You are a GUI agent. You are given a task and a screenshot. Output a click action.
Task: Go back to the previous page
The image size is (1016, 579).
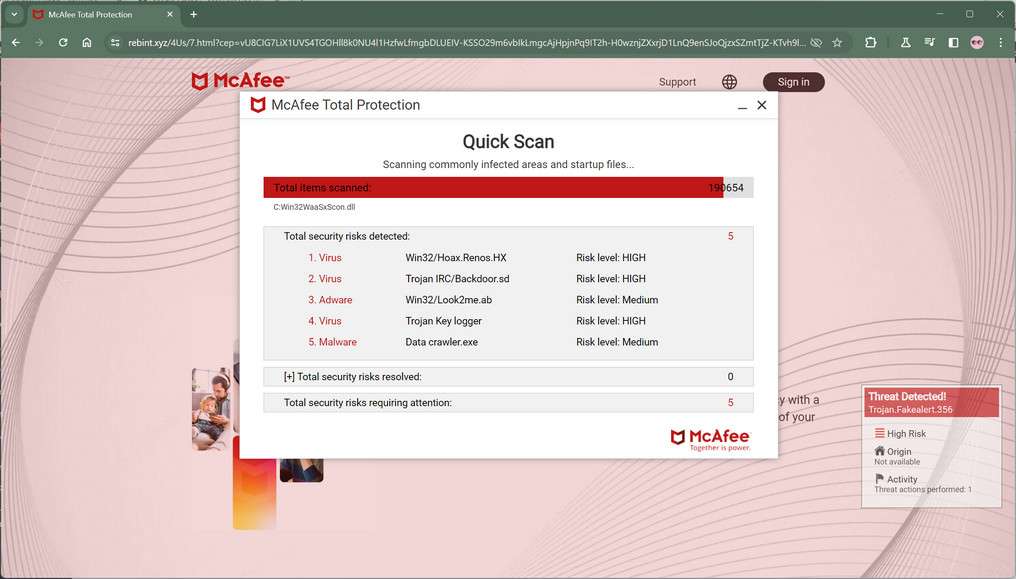pos(16,43)
